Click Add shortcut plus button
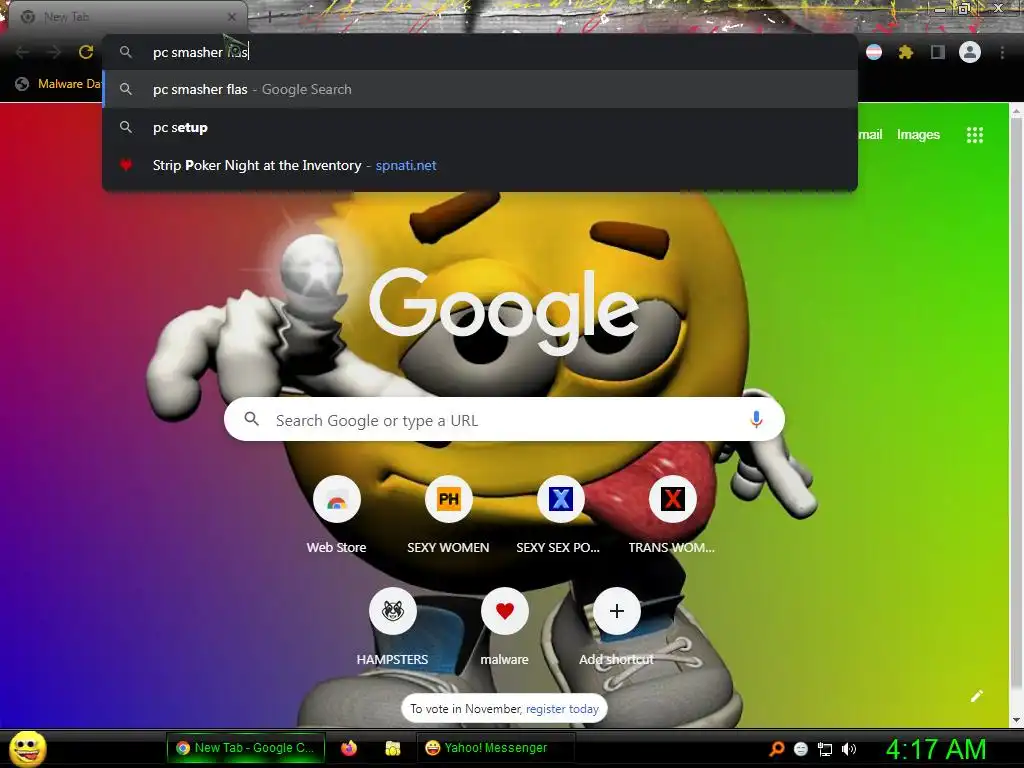The image size is (1024, 768). pyautogui.click(x=616, y=611)
